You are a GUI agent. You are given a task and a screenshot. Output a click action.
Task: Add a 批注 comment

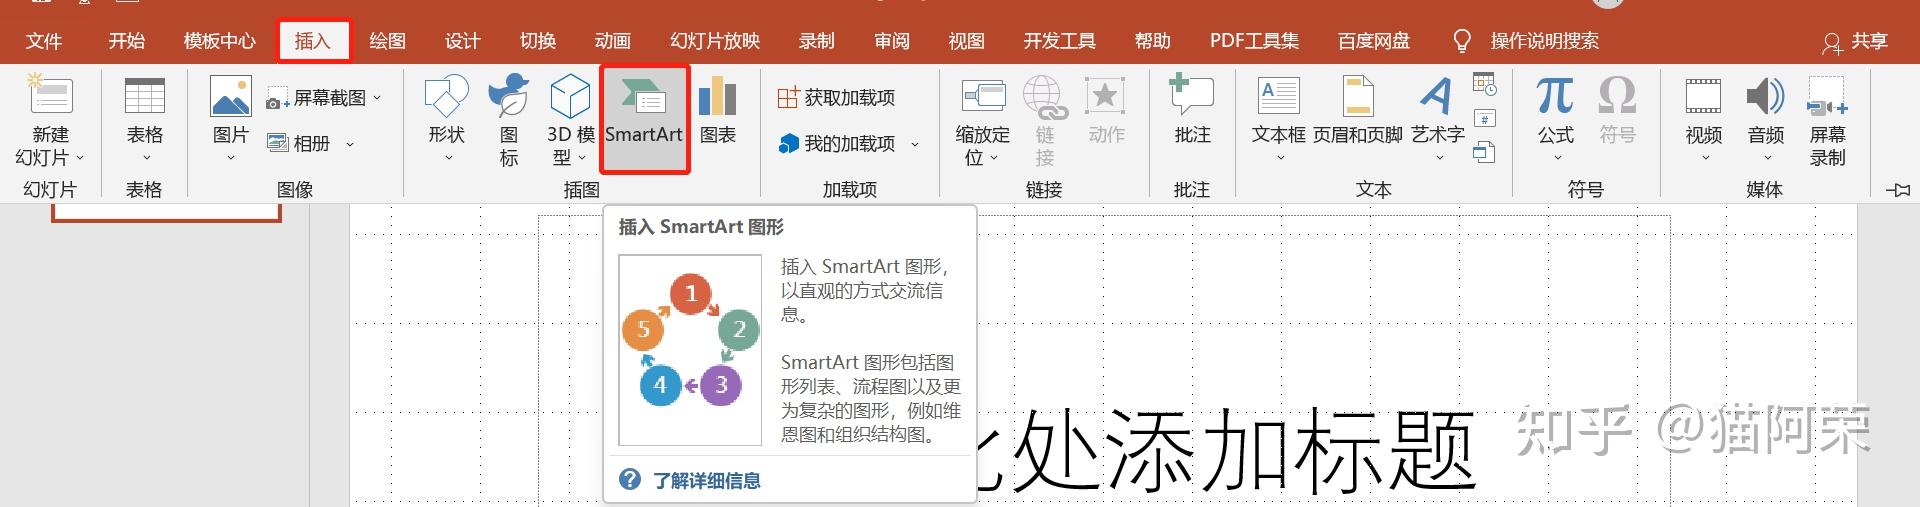(x=1192, y=110)
